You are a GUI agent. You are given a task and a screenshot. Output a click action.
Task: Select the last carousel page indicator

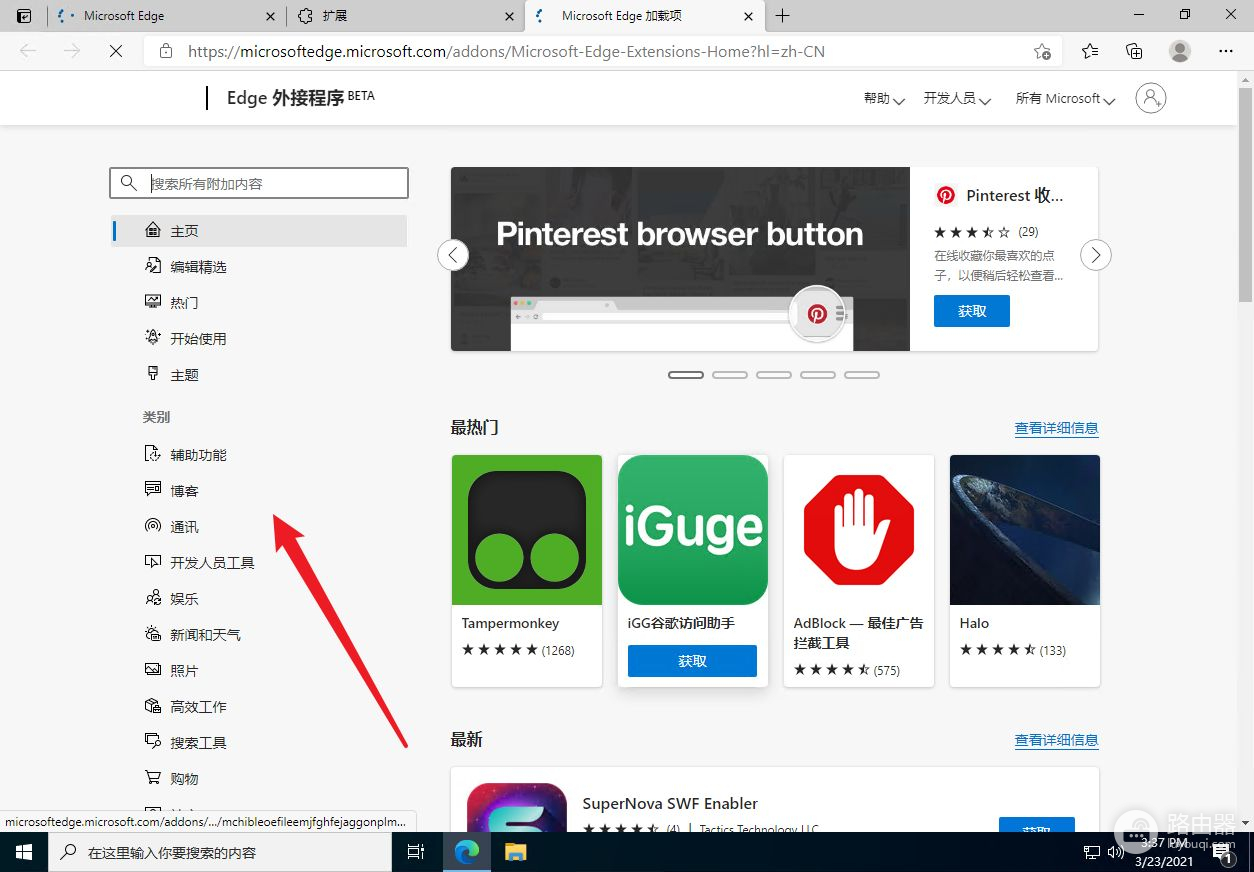tap(862, 375)
